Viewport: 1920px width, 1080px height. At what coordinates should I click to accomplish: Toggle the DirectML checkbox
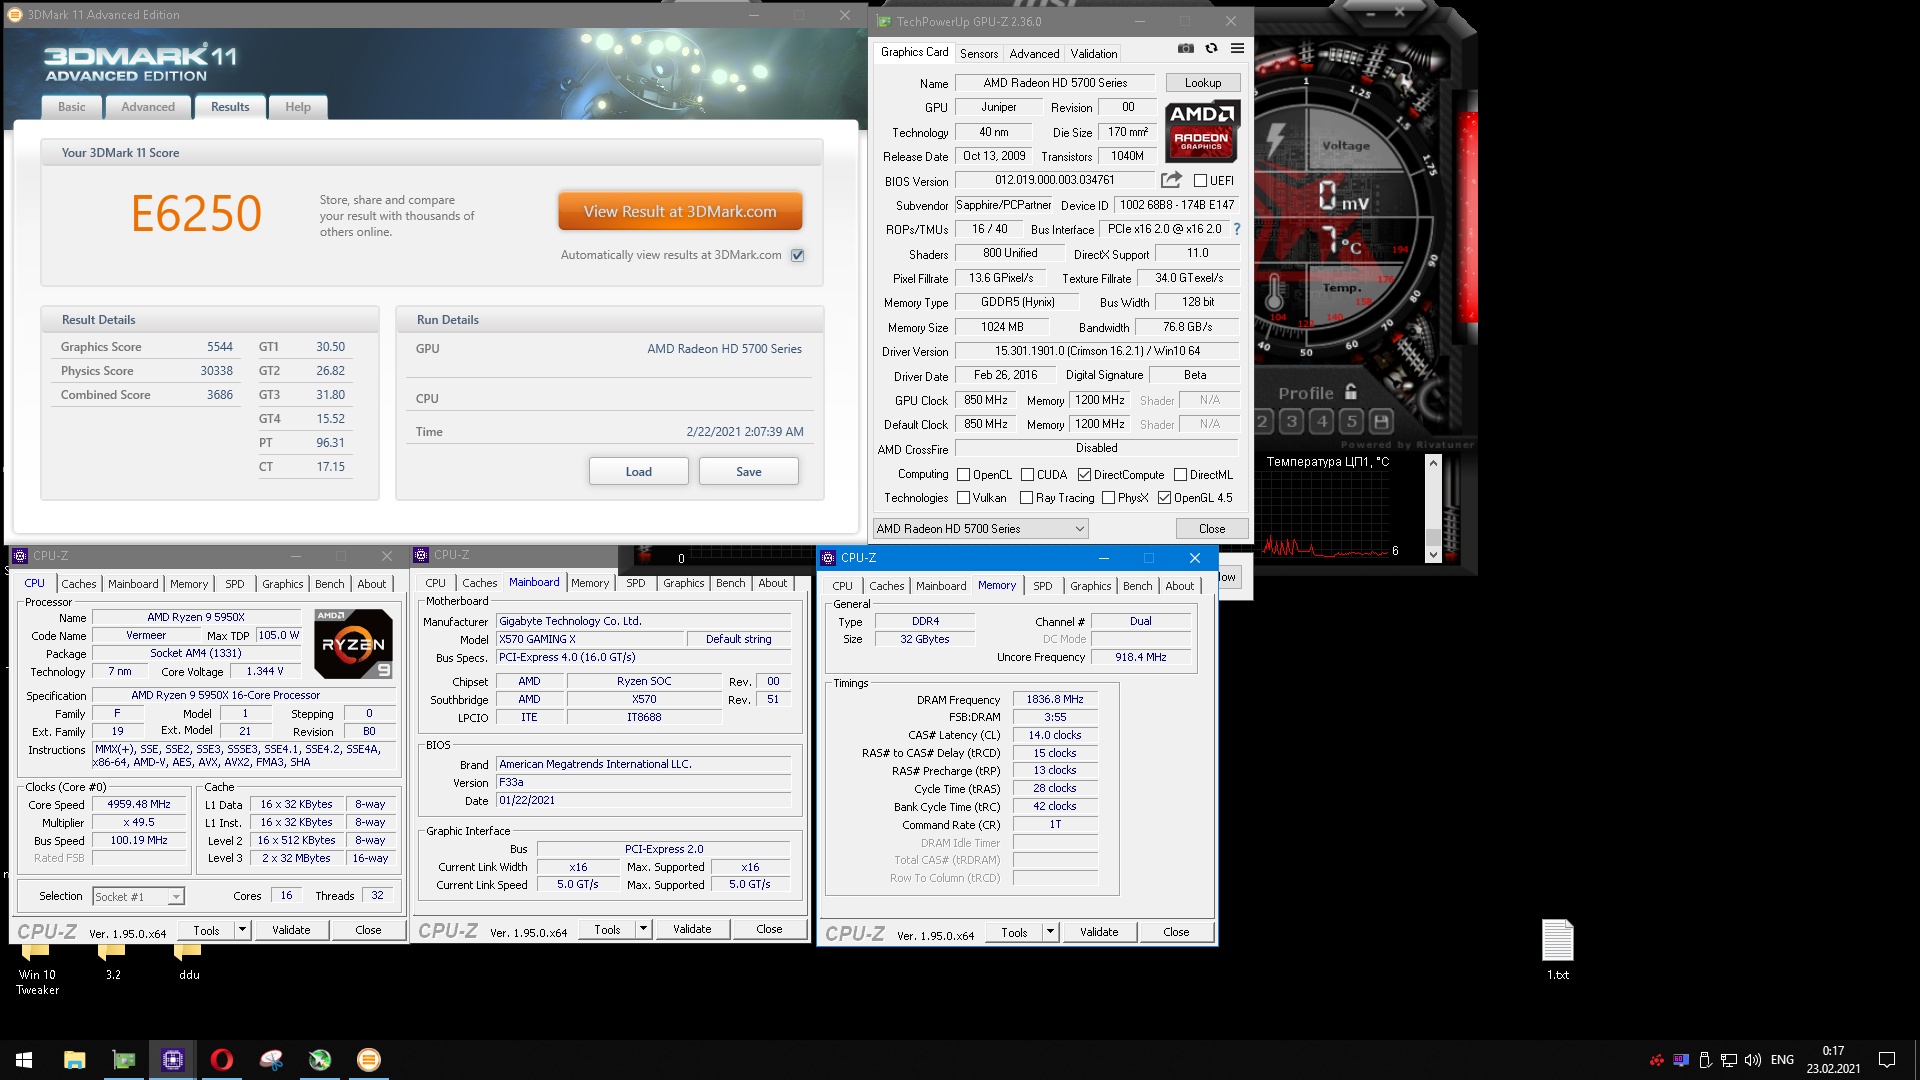tap(1180, 475)
